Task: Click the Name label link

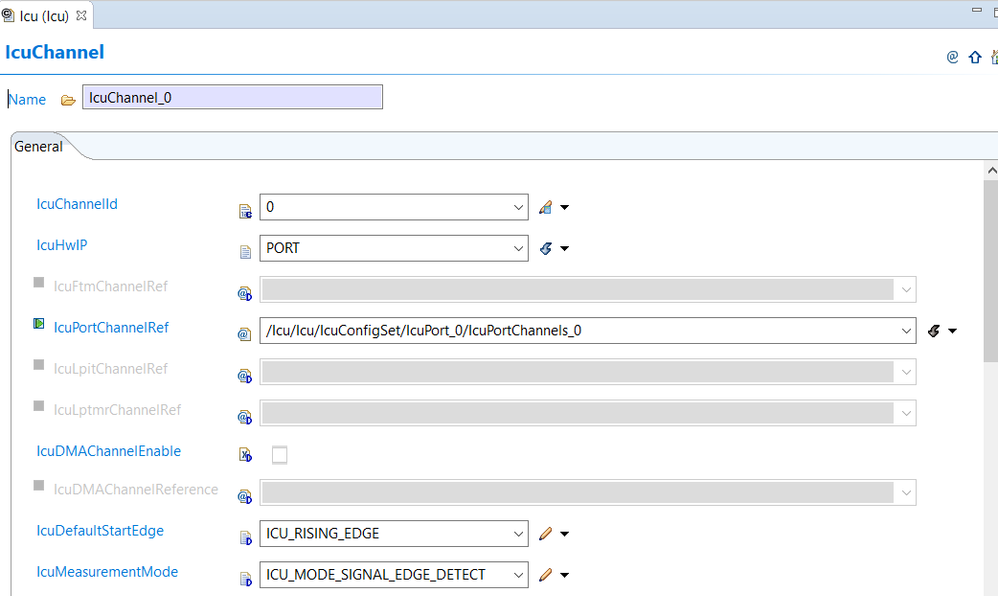Action: pyautogui.click(x=27, y=99)
